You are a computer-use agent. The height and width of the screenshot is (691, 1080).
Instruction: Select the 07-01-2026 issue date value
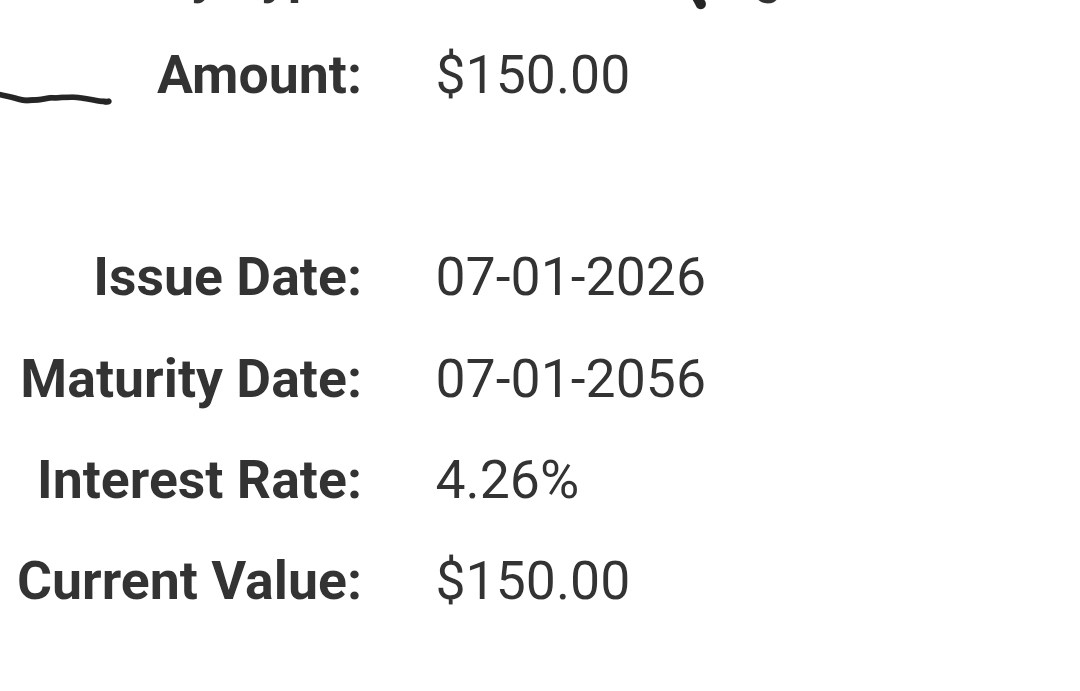tap(570, 277)
